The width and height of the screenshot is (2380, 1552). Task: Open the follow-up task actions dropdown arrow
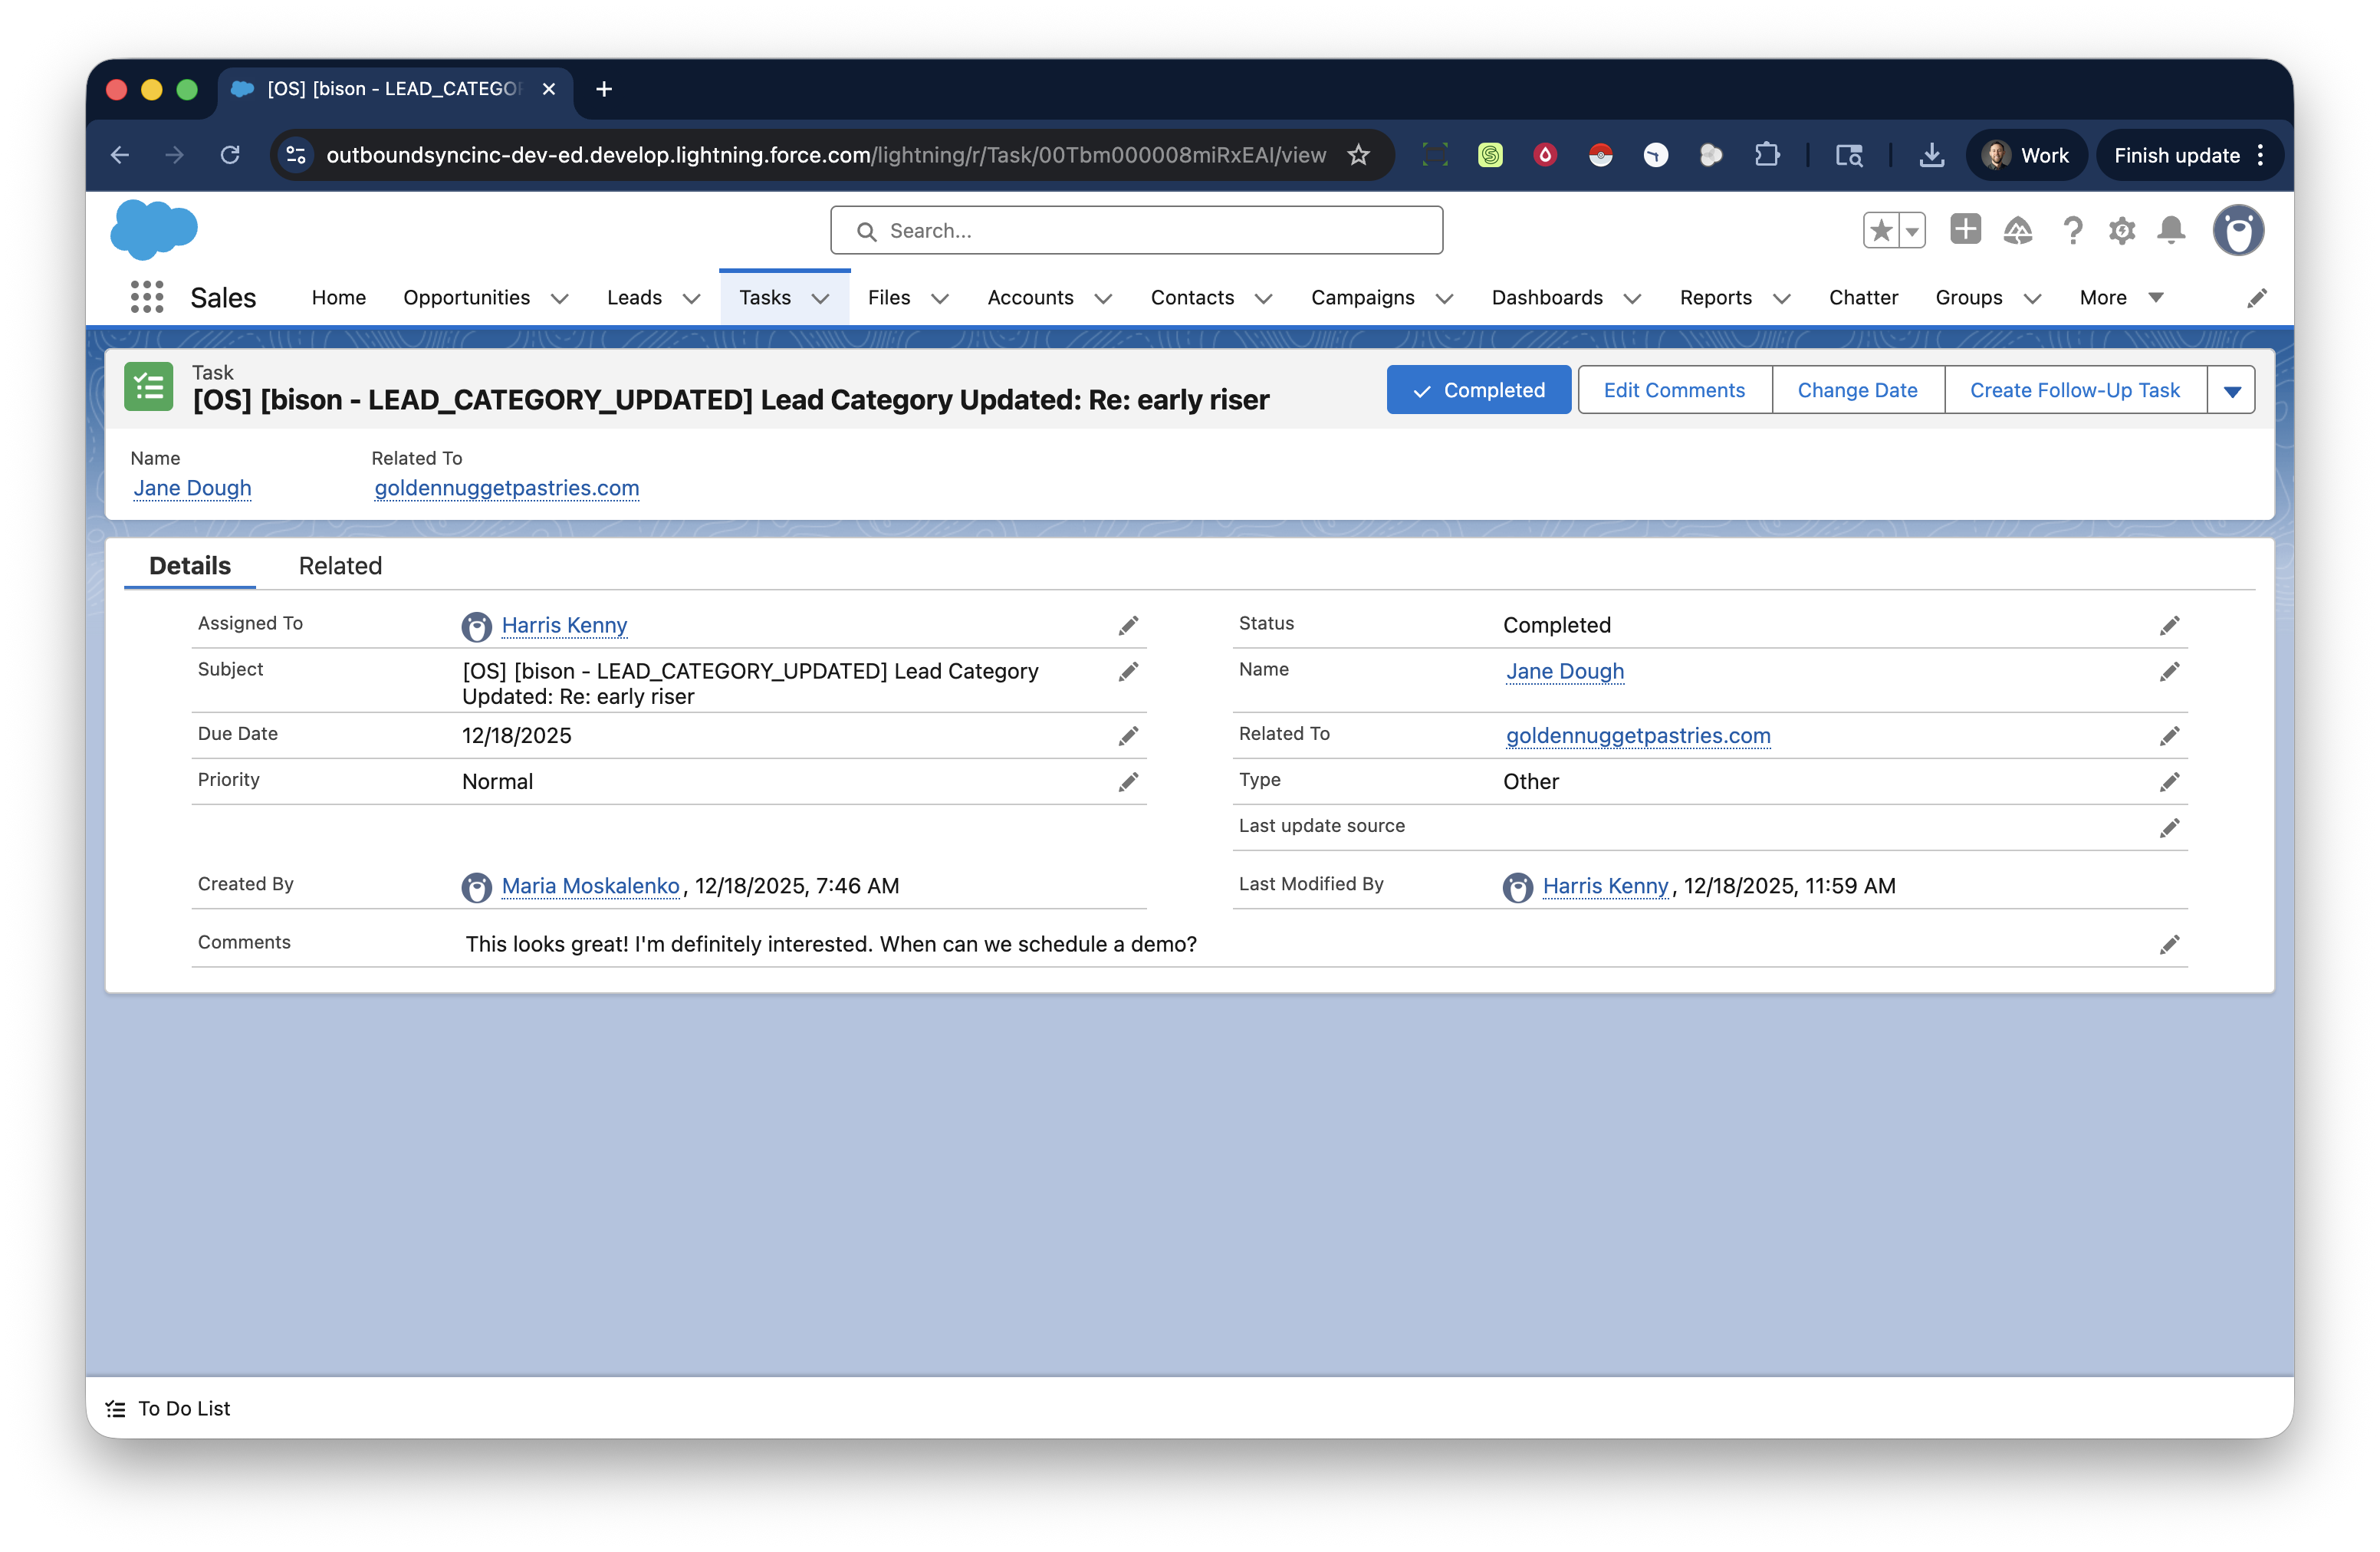tap(2231, 390)
